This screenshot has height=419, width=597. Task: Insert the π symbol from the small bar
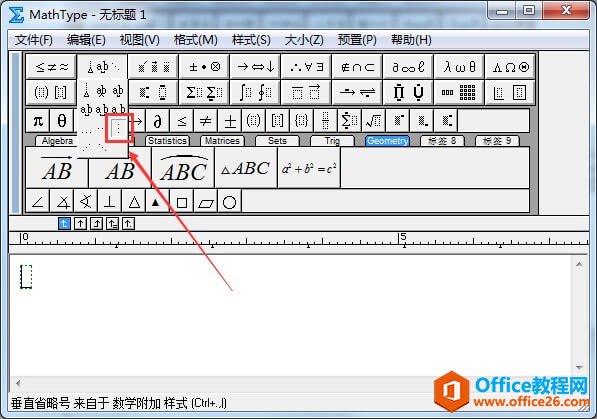pyautogui.click(x=38, y=121)
